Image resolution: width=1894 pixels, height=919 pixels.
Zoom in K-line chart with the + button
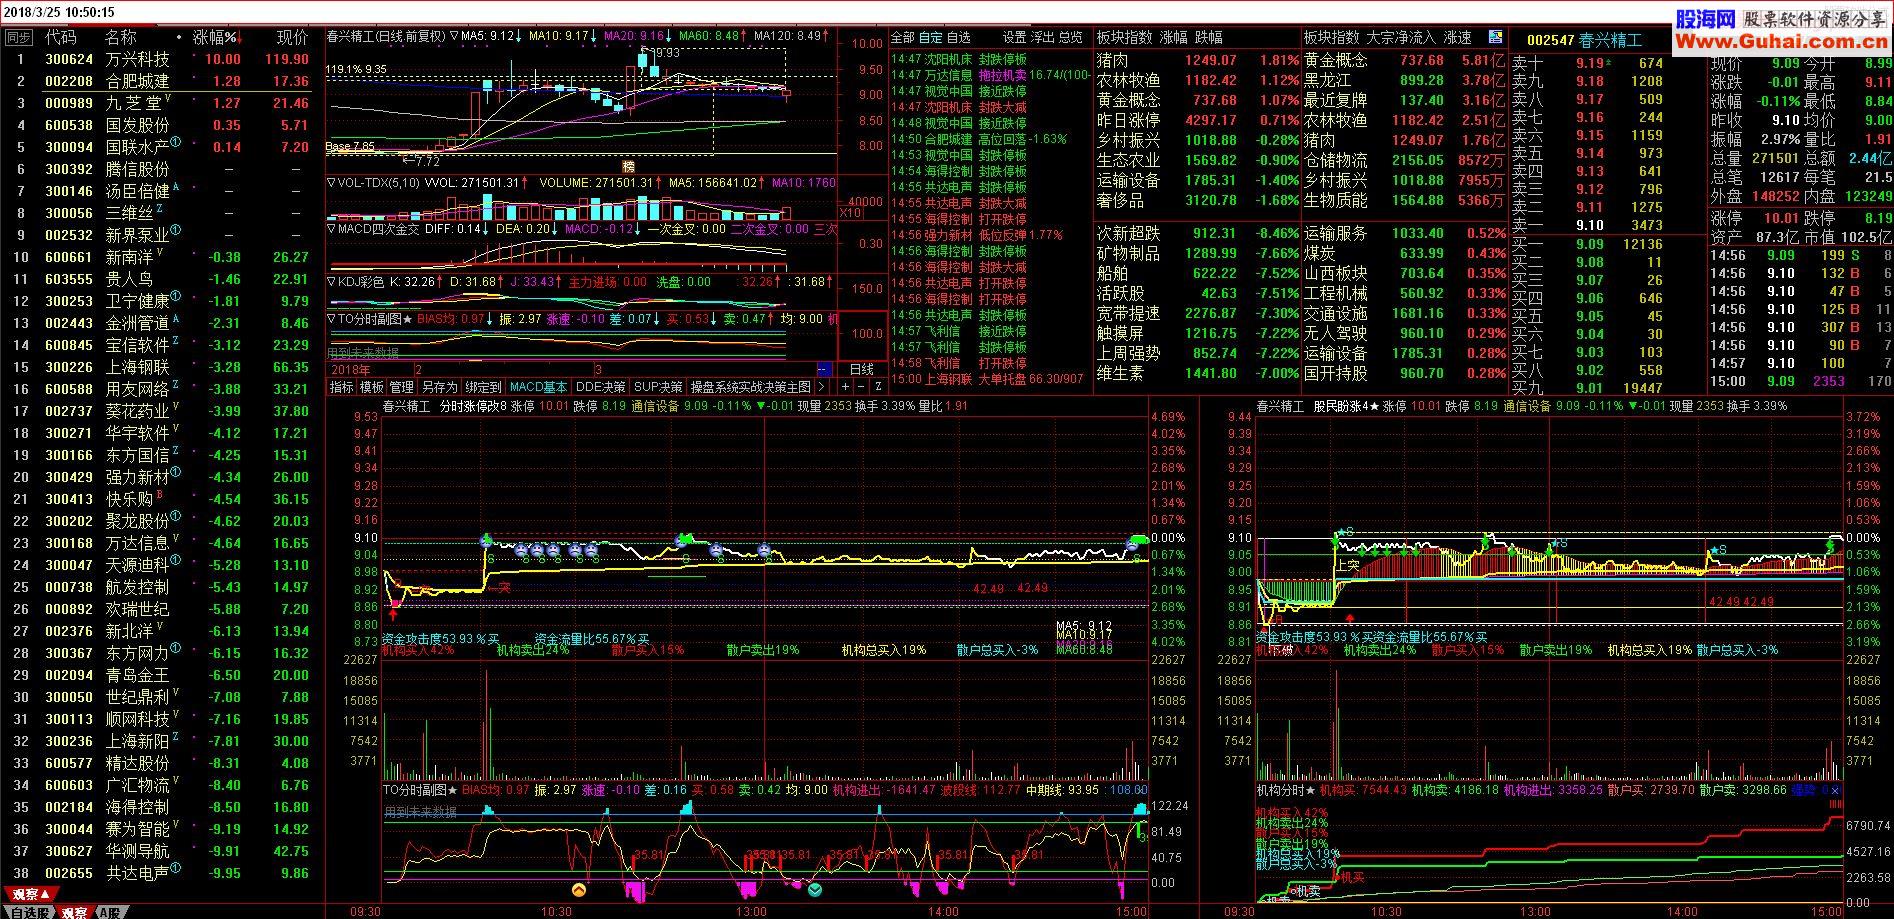pos(845,387)
